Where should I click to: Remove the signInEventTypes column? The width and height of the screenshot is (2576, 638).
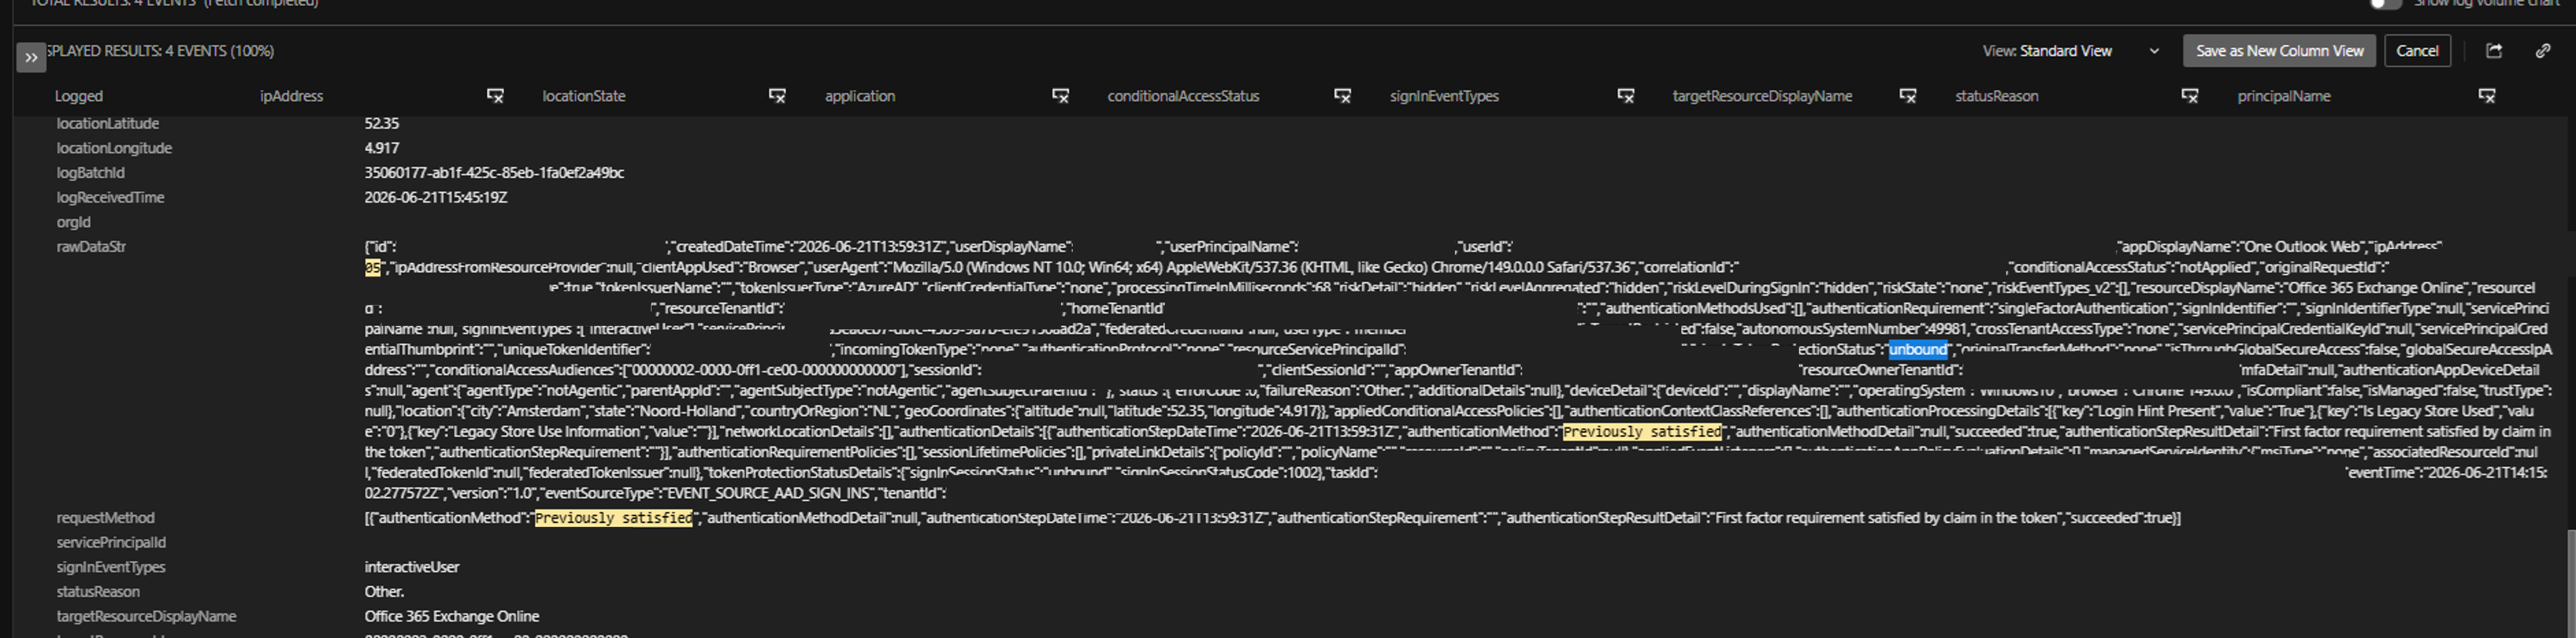[x=1625, y=96]
